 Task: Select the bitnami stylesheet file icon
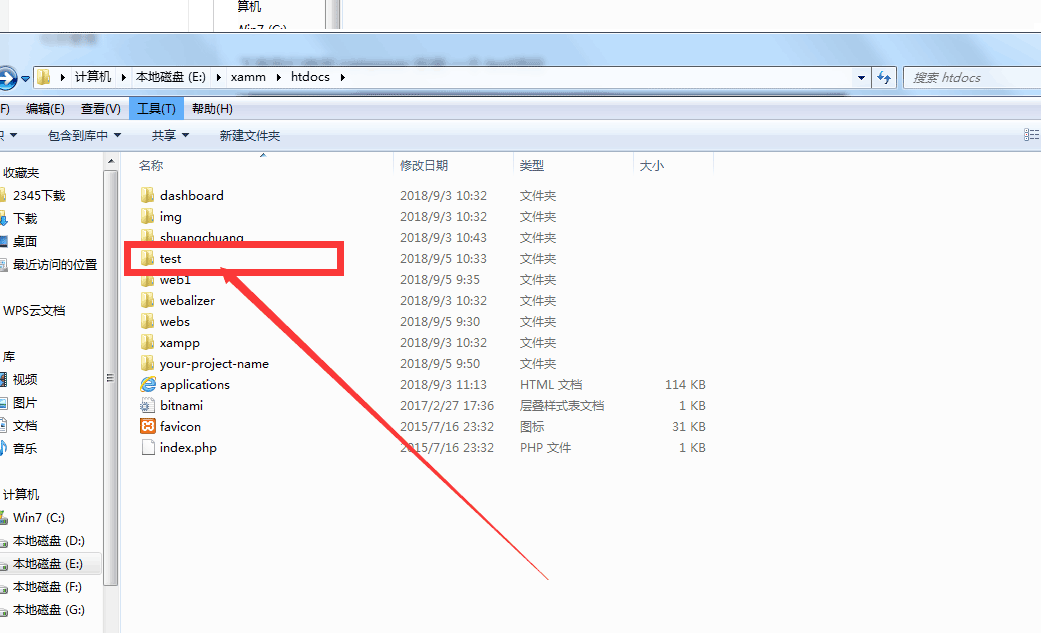coord(147,406)
